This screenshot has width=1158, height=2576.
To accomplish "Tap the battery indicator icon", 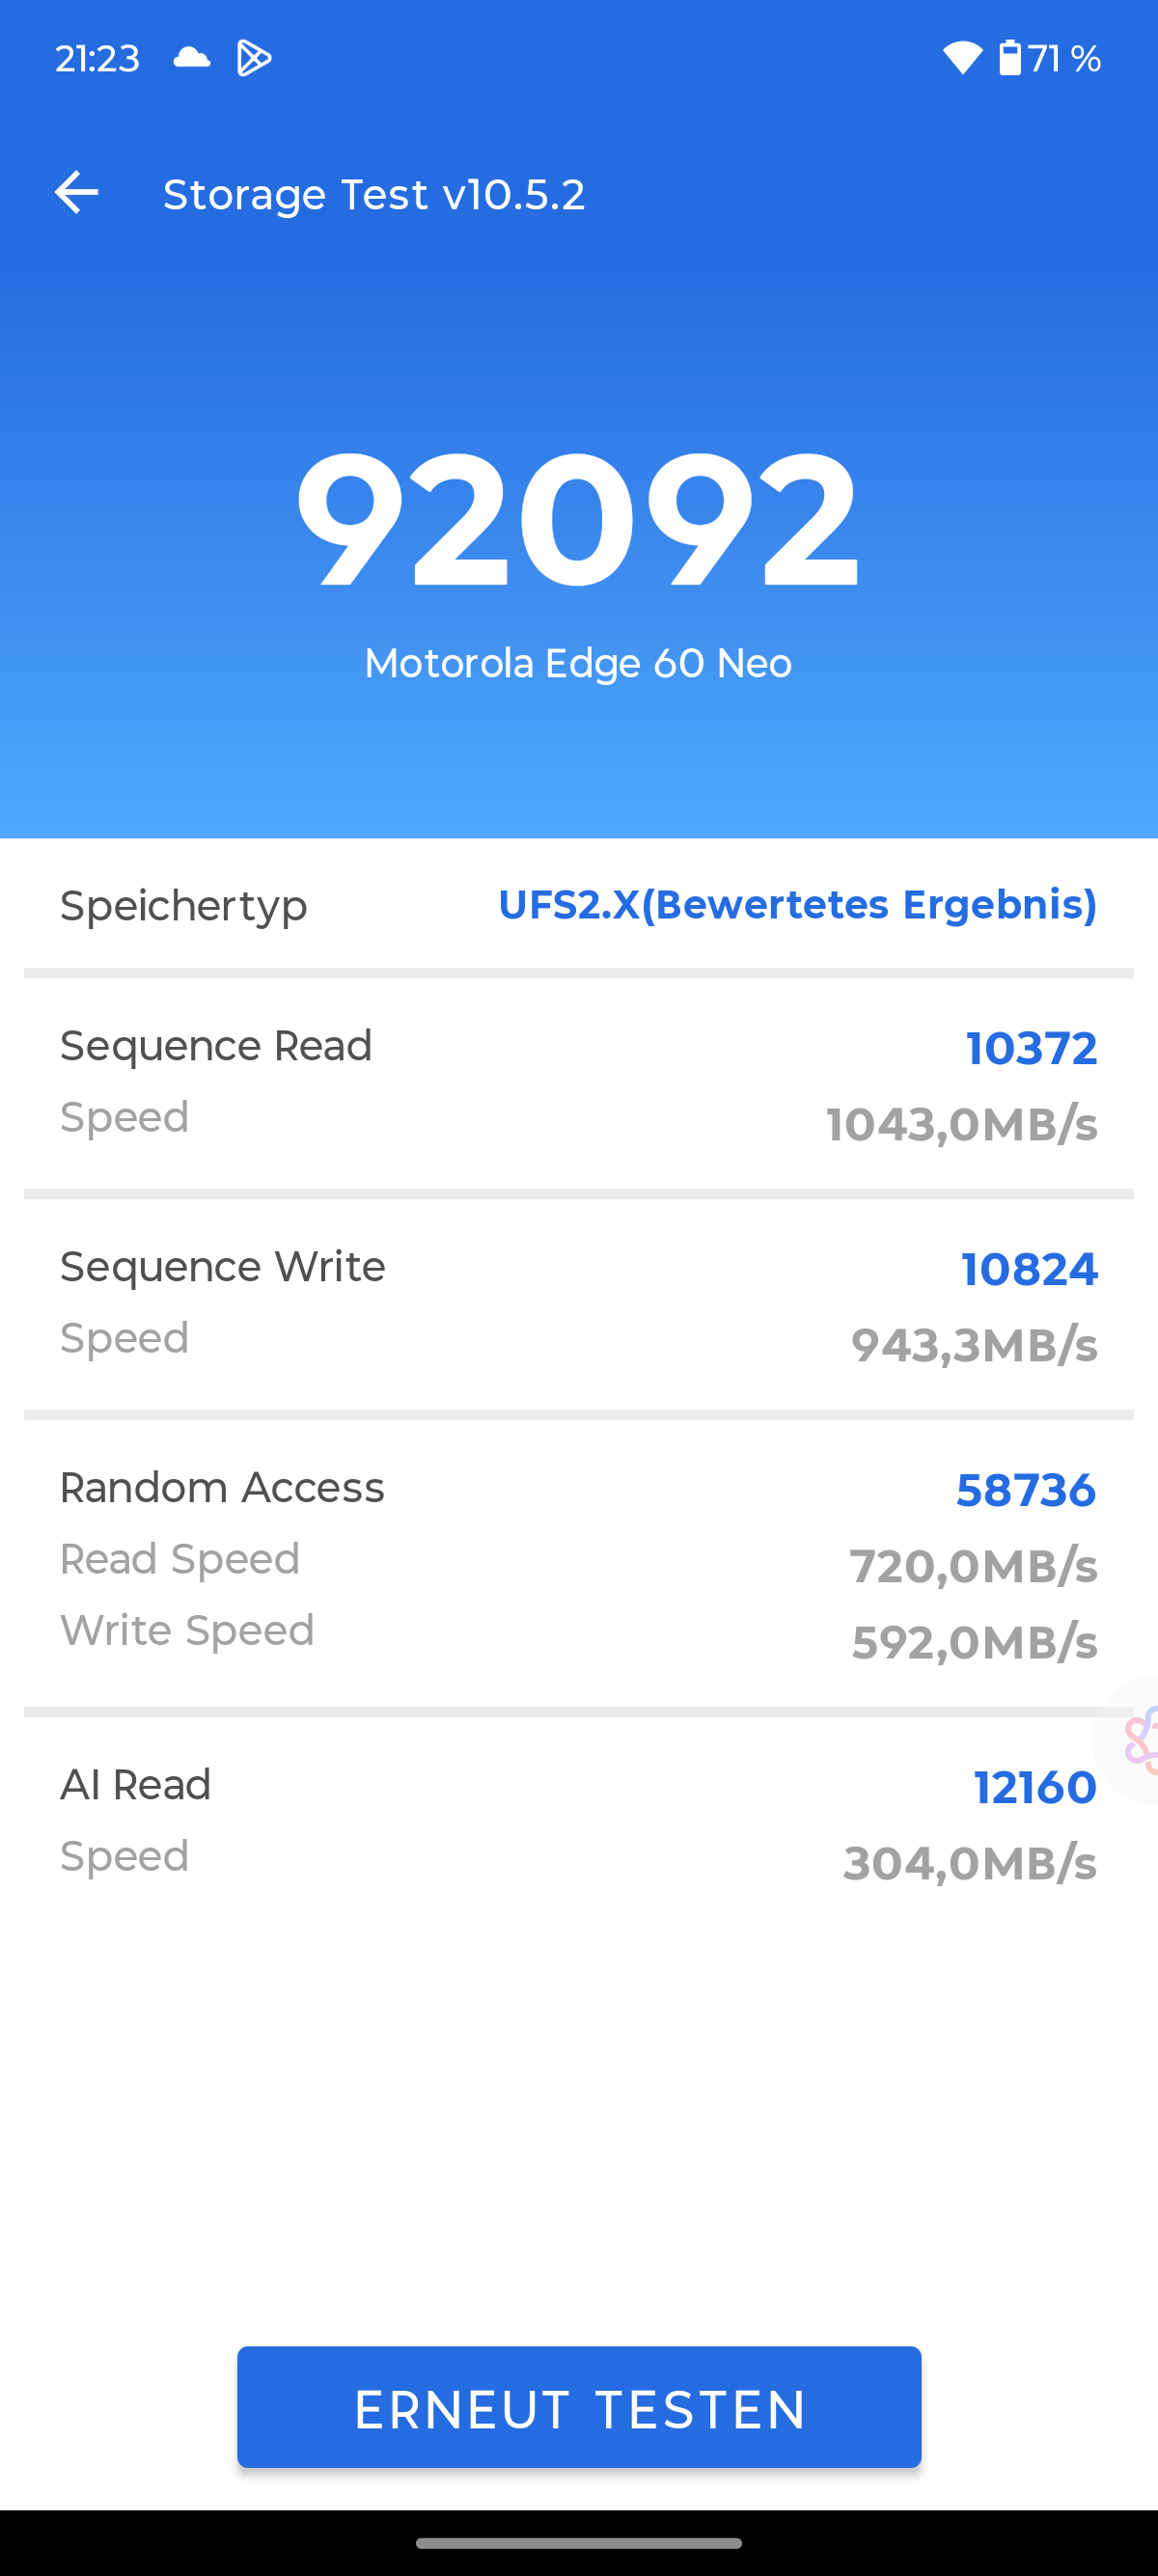I will pyautogui.click(x=1010, y=58).
